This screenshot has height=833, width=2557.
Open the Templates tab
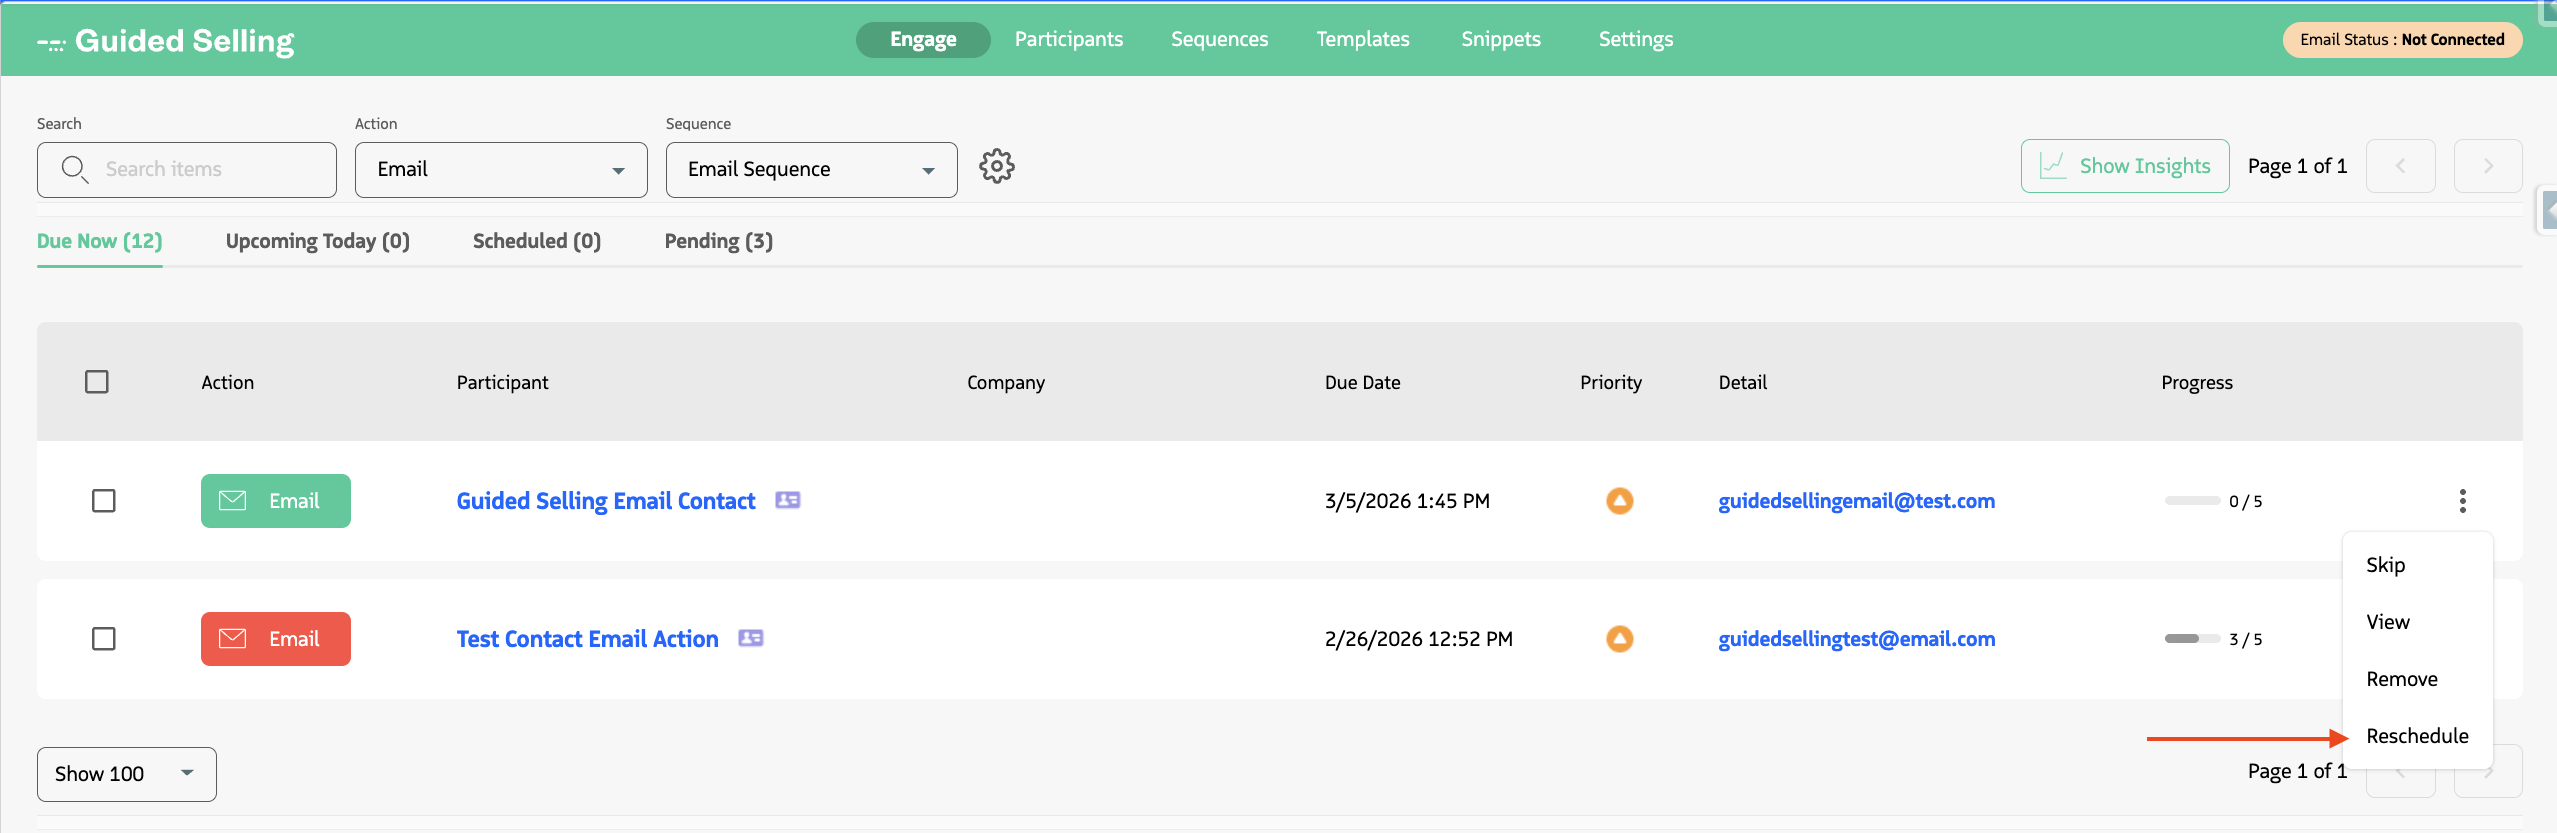point(1362,39)
